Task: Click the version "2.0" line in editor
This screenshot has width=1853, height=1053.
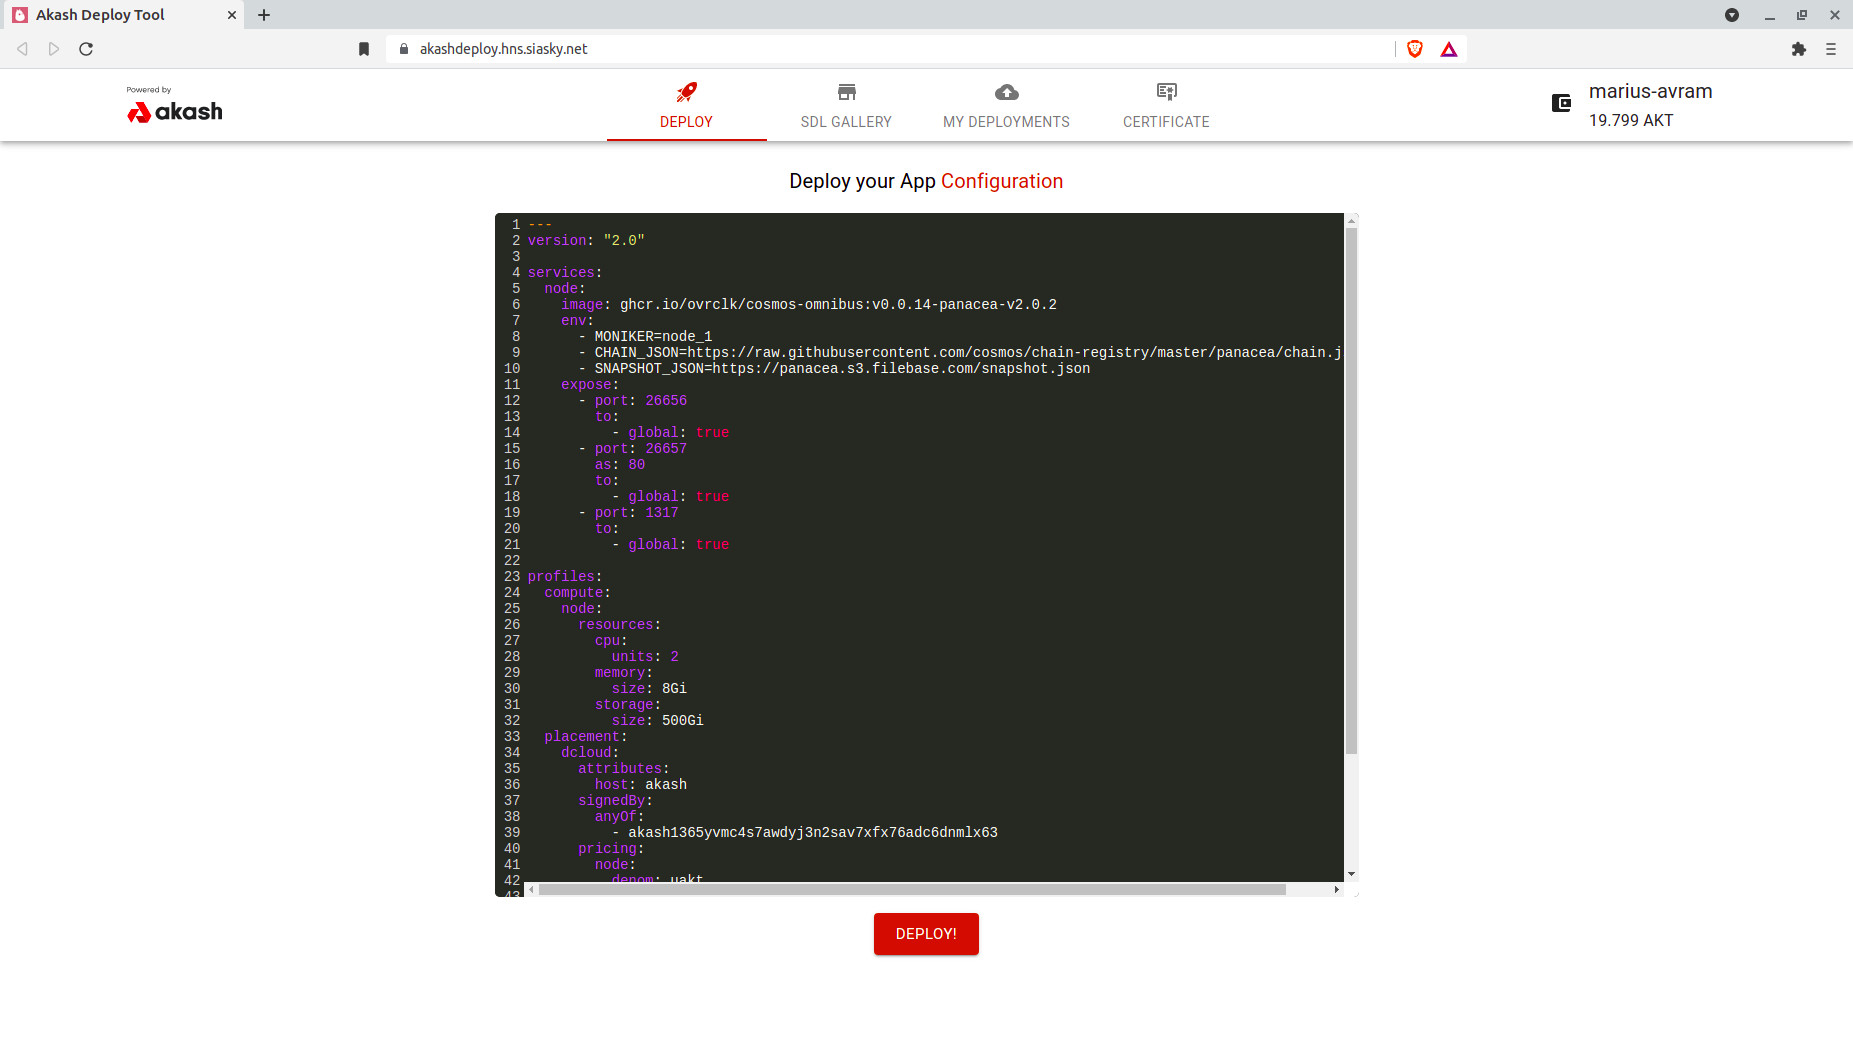Action: (586, 241)
